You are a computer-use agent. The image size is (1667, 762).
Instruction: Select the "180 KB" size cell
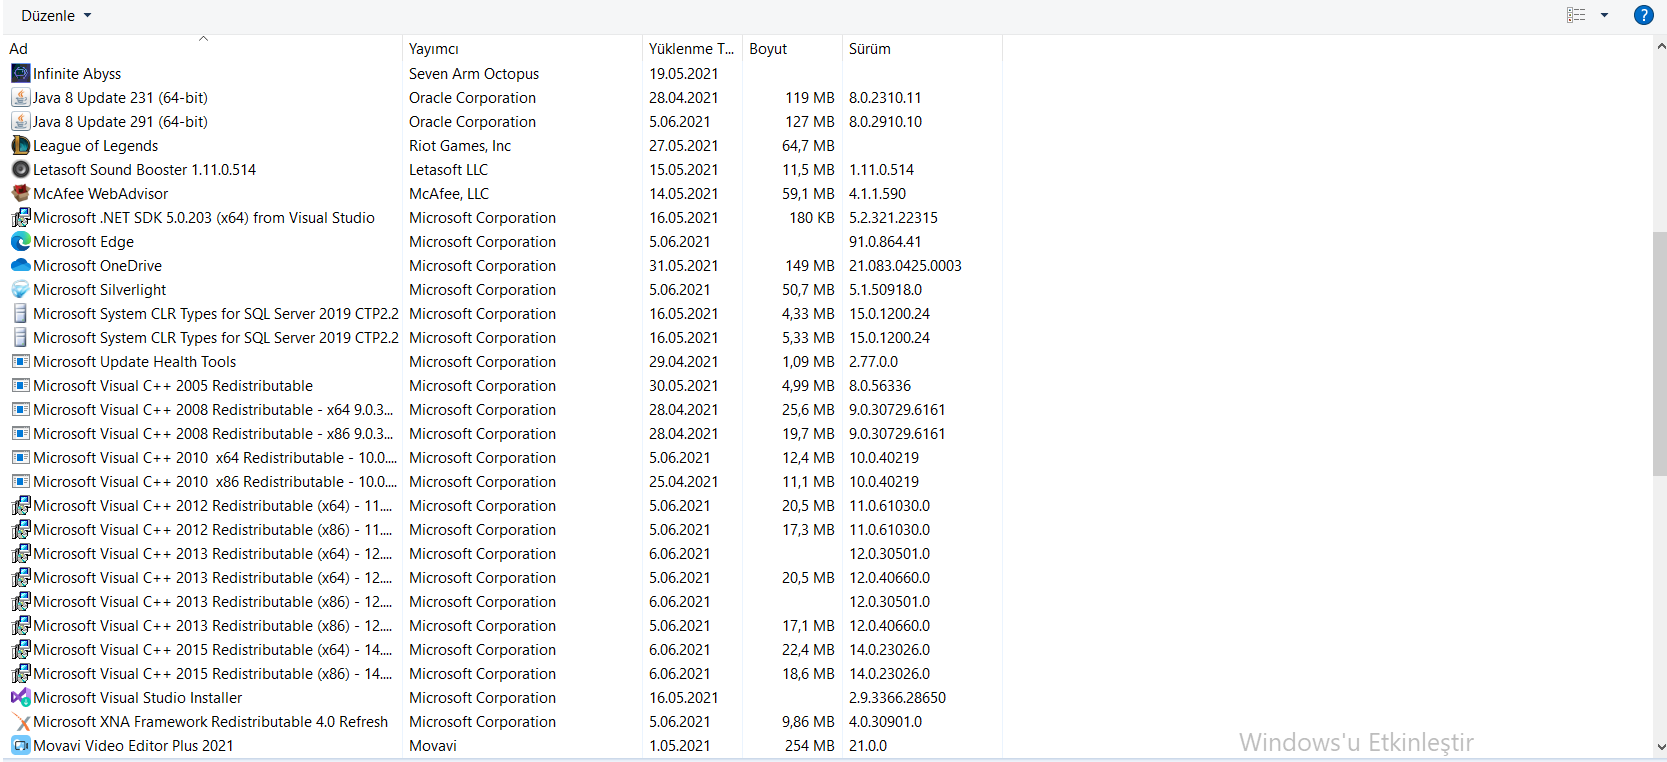812,217
